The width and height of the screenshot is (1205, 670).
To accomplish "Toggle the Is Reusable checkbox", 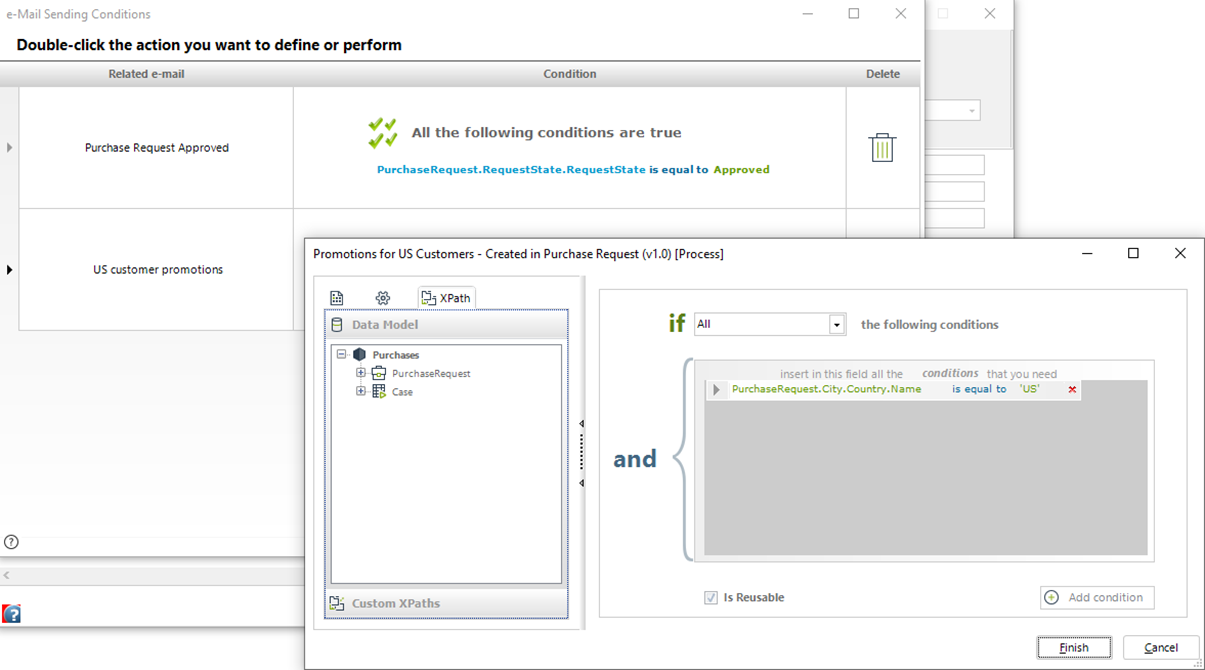I will tap(711, 598).
